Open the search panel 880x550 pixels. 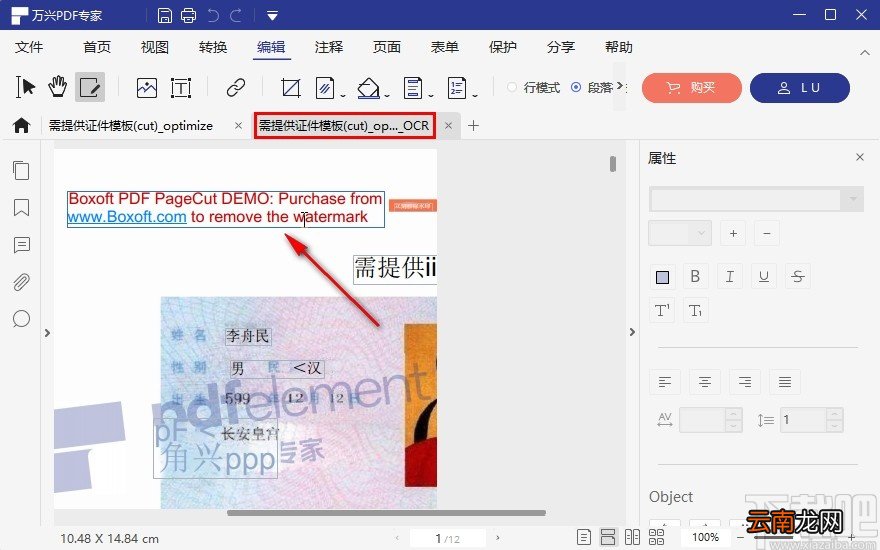21,319
